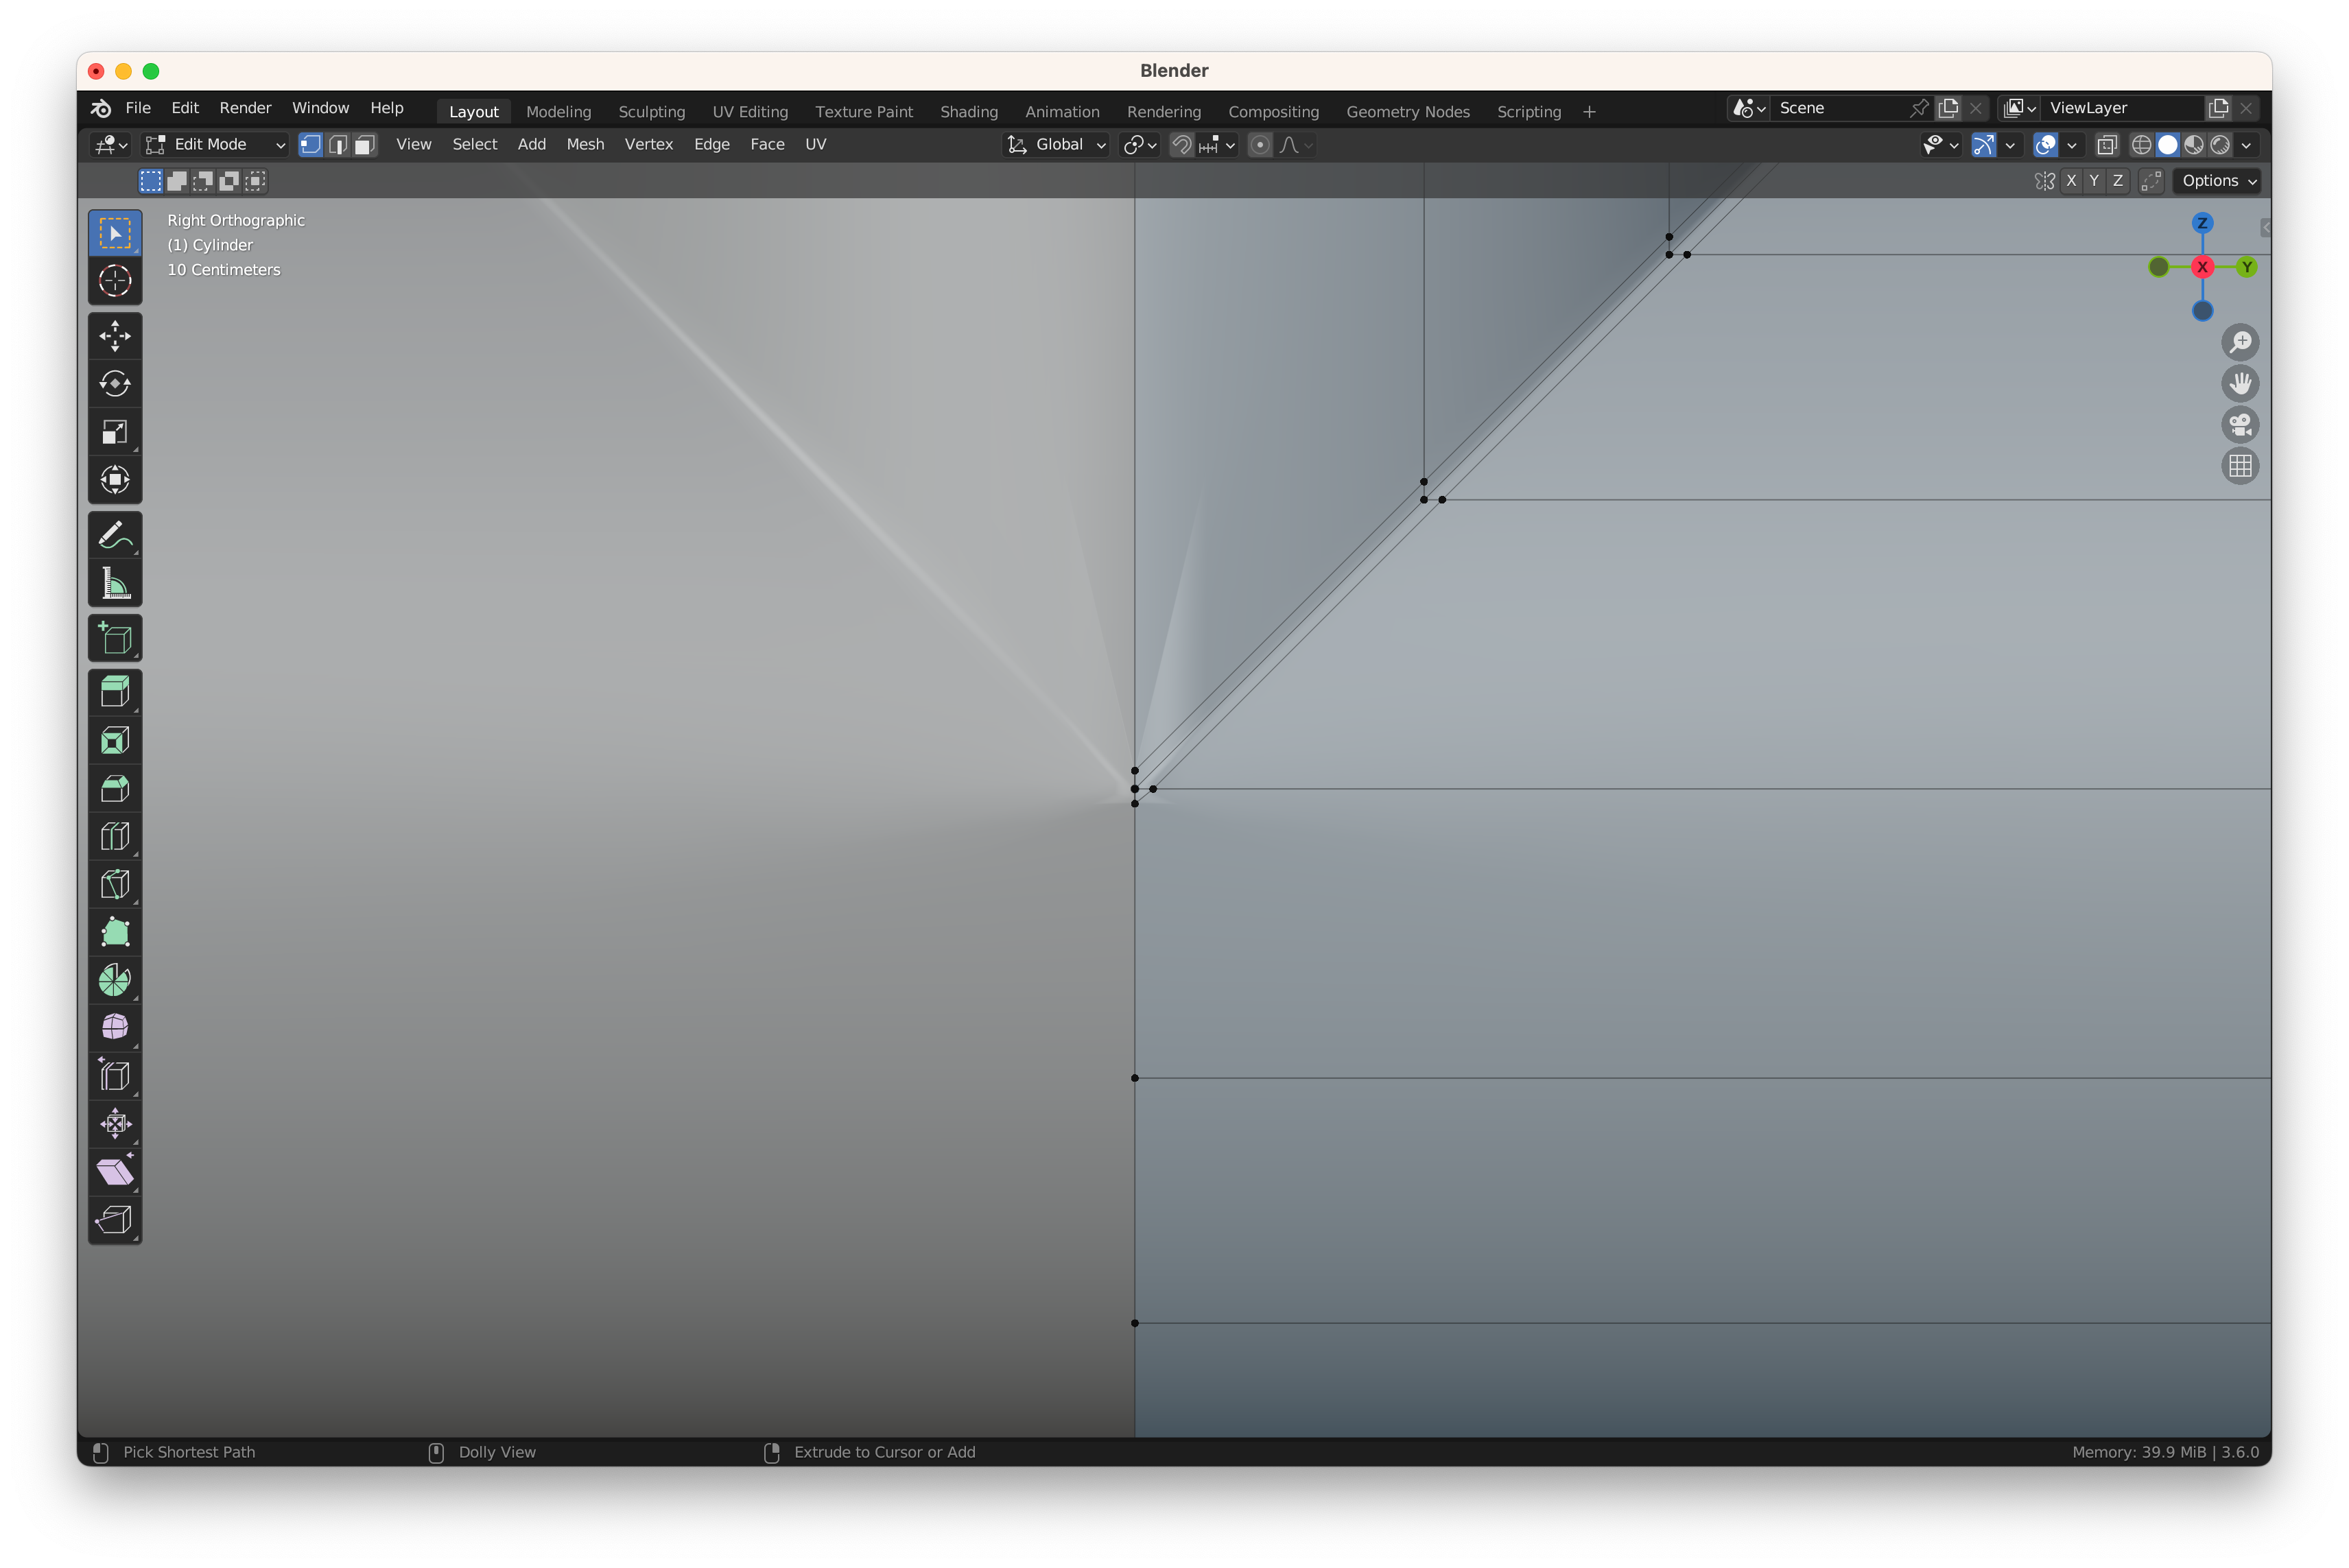Open the Edit Mode dropdown
Viewport: 2349px width, 1568px height.
click(215, 145)
